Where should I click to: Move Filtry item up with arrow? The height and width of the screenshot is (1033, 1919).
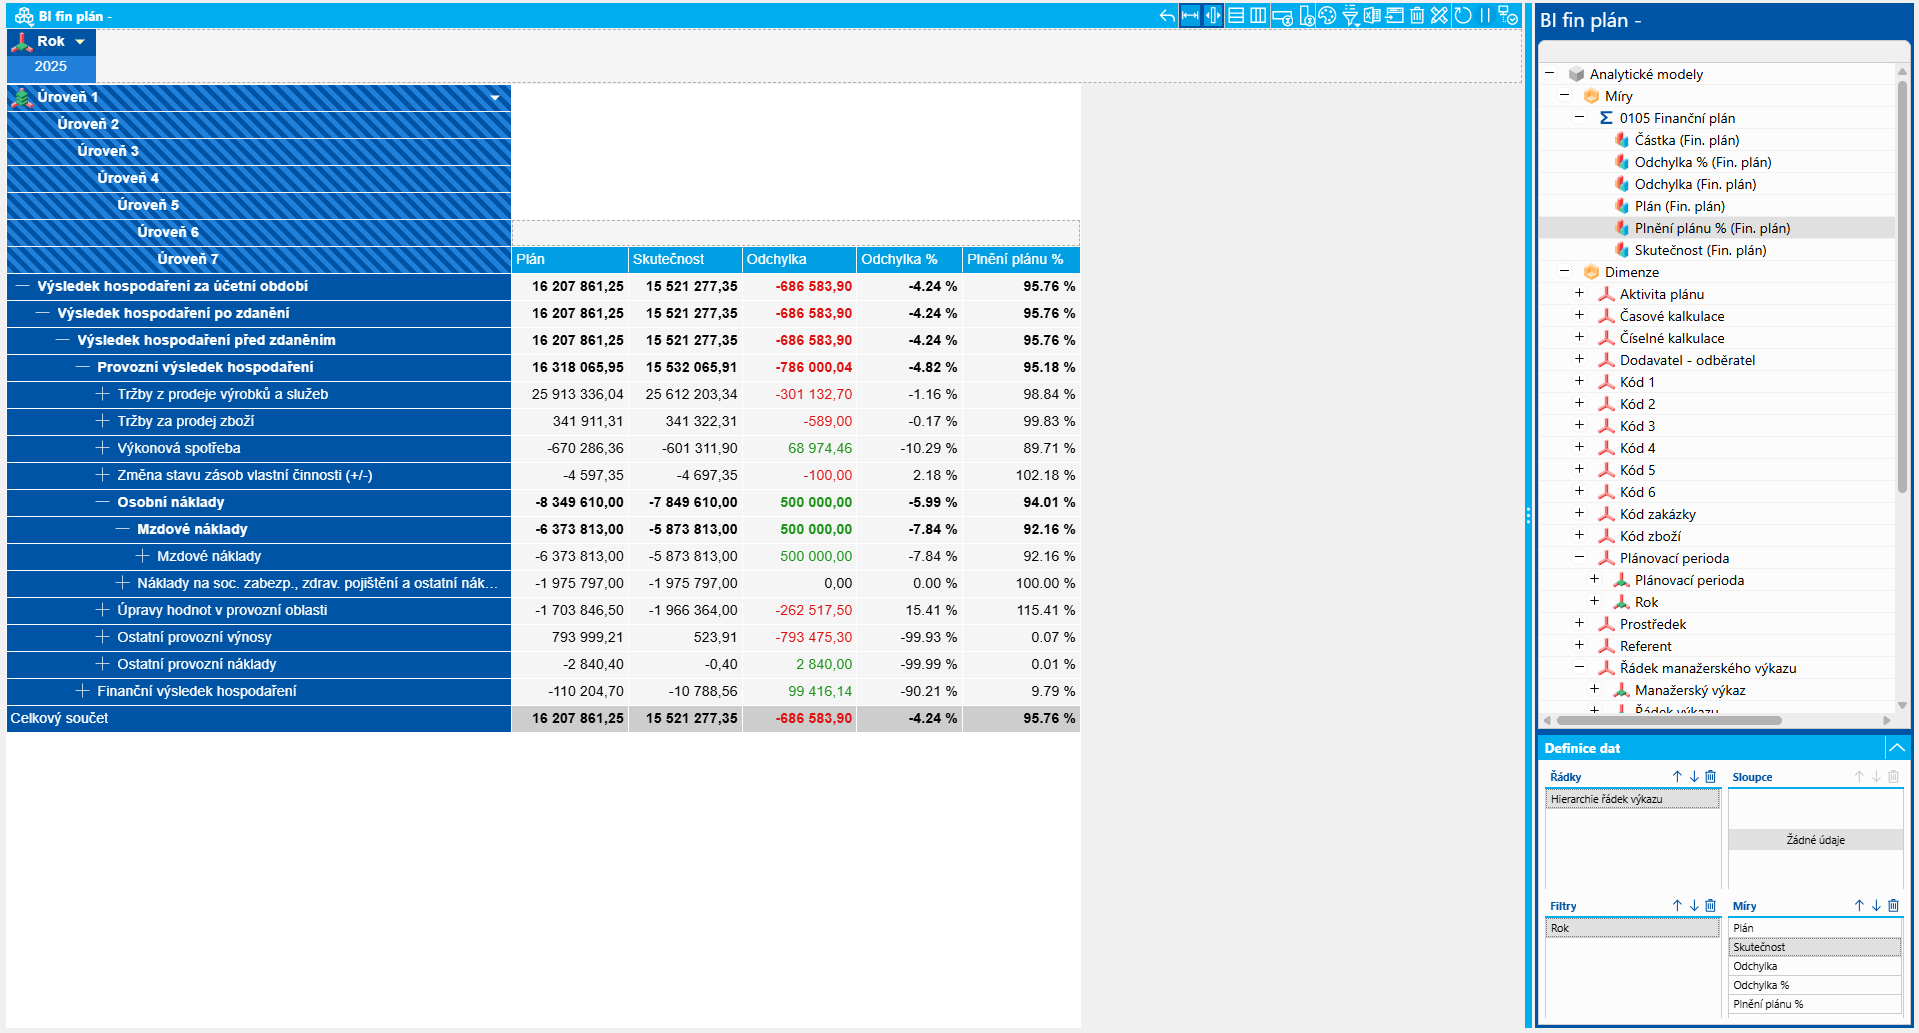[1677, 906]
